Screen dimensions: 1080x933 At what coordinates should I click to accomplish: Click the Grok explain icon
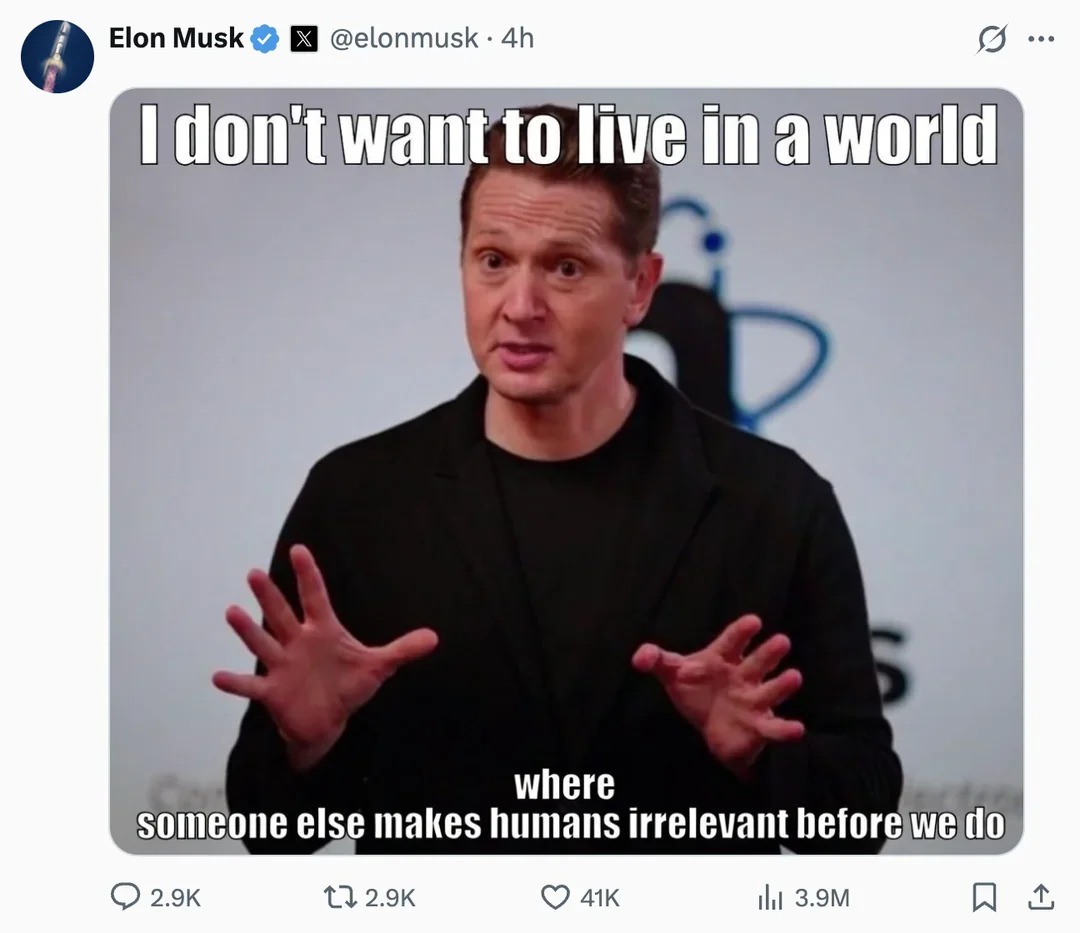tap(992, 39)
